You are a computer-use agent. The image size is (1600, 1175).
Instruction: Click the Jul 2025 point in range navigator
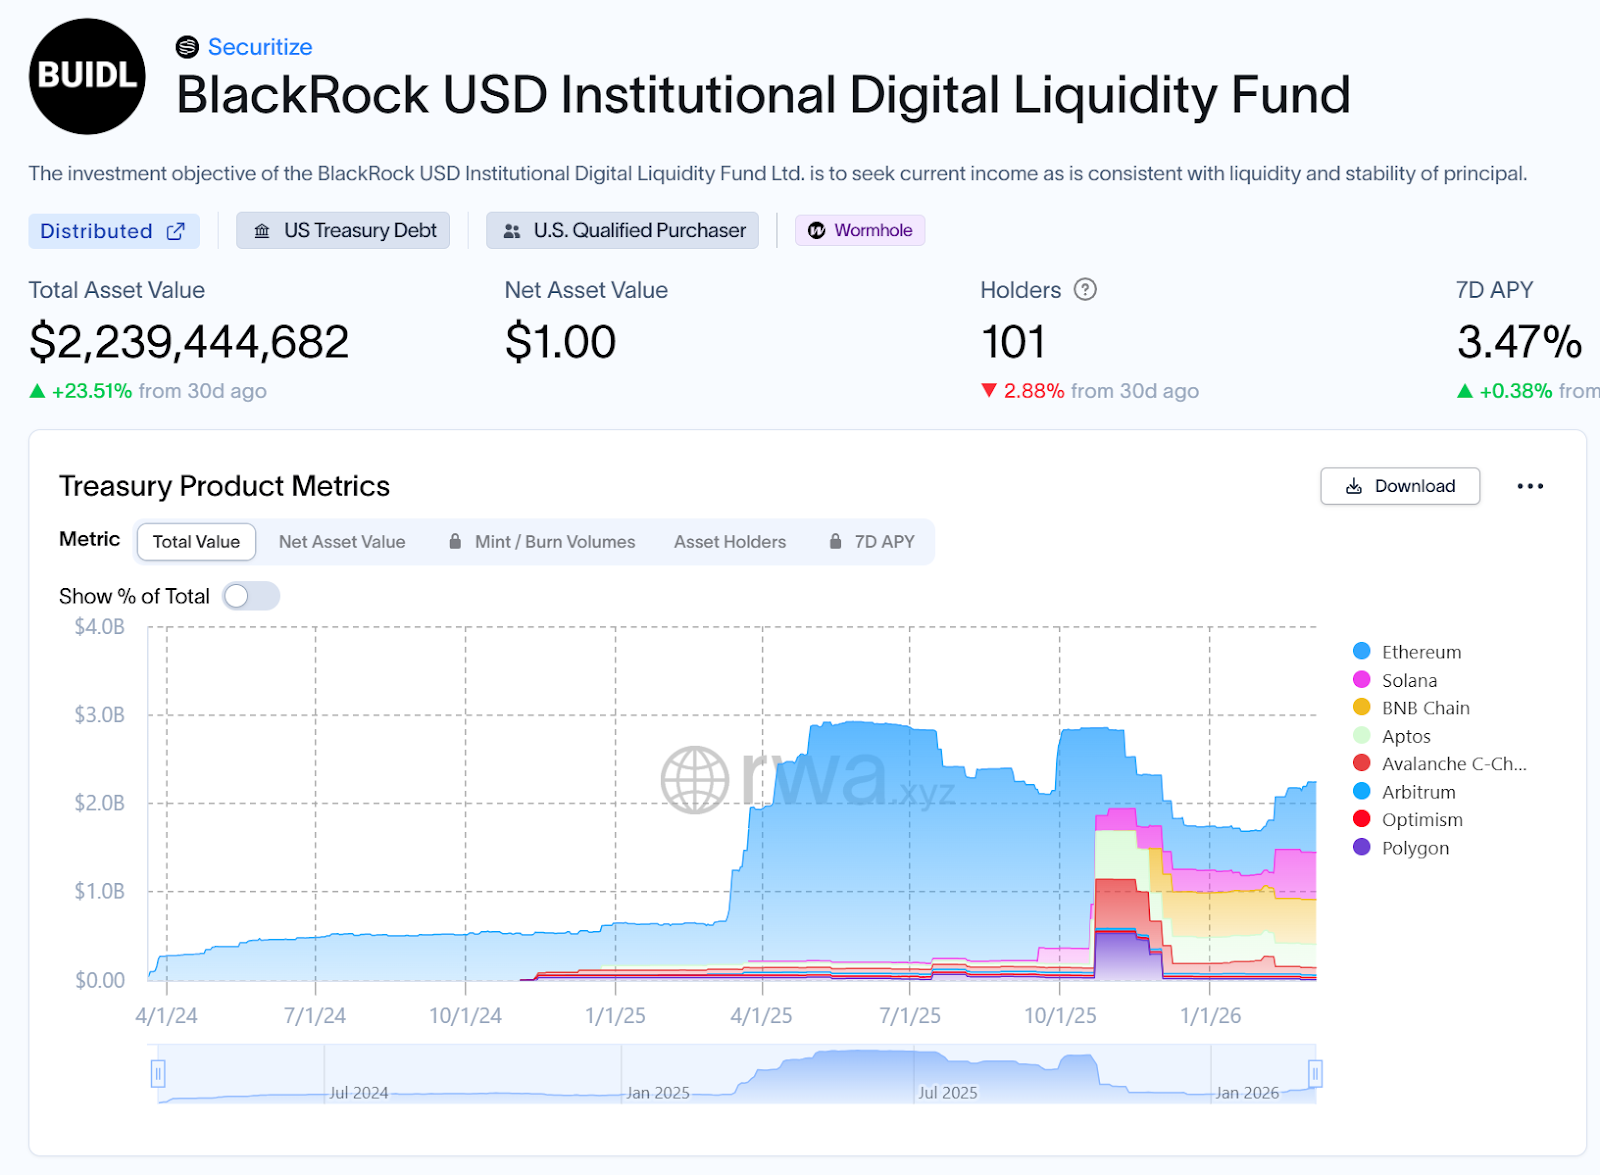tap(947, 1093)
